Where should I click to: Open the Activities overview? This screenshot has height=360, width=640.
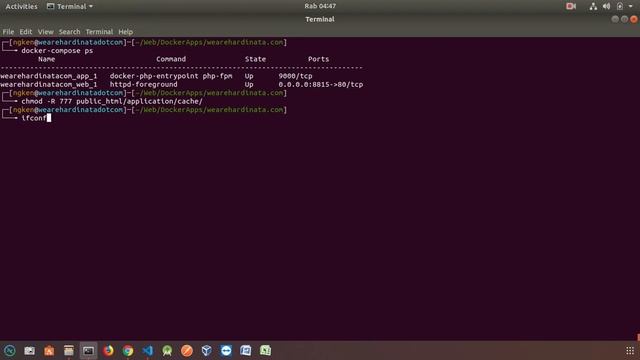(x=21, y=7)
